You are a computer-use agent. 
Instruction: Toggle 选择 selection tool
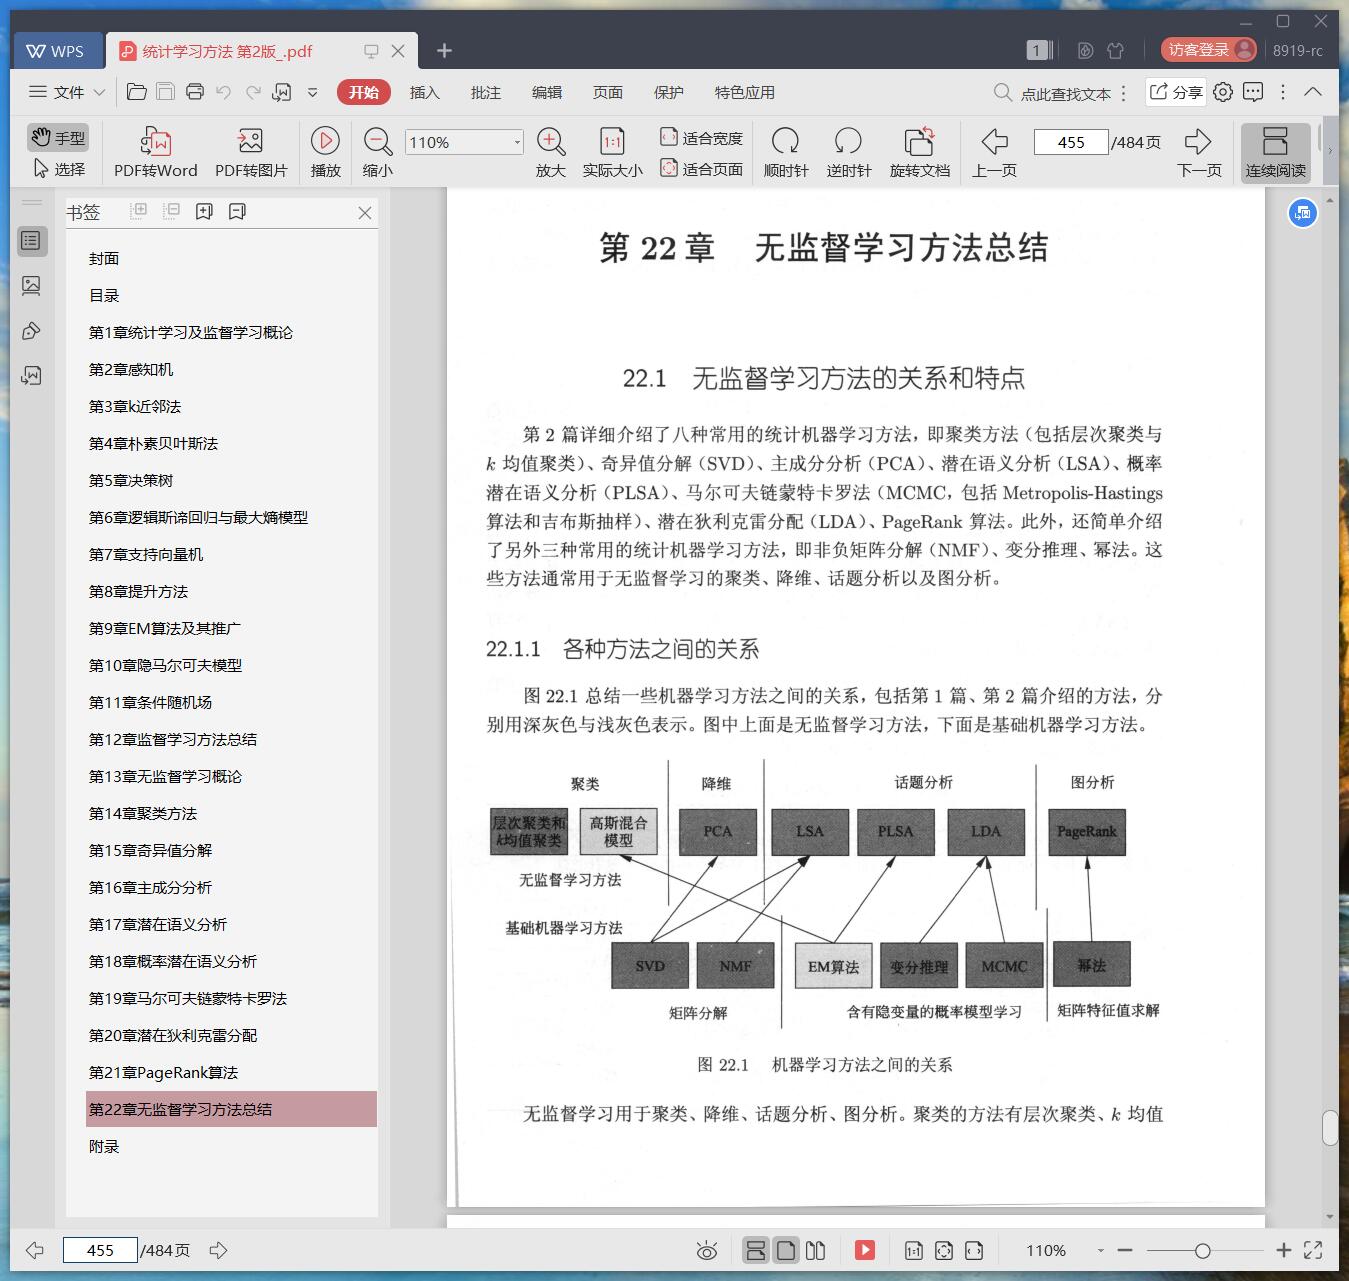(59, 169)
